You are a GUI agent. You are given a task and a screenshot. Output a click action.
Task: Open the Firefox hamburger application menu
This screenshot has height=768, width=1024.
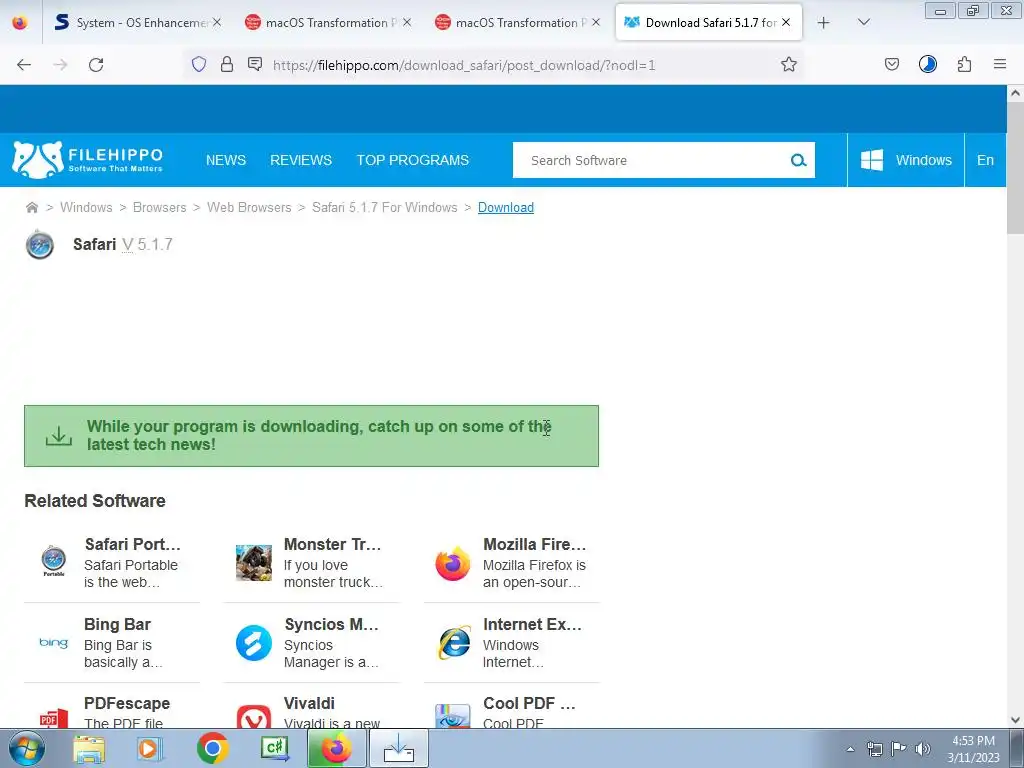coord(1000,64)
